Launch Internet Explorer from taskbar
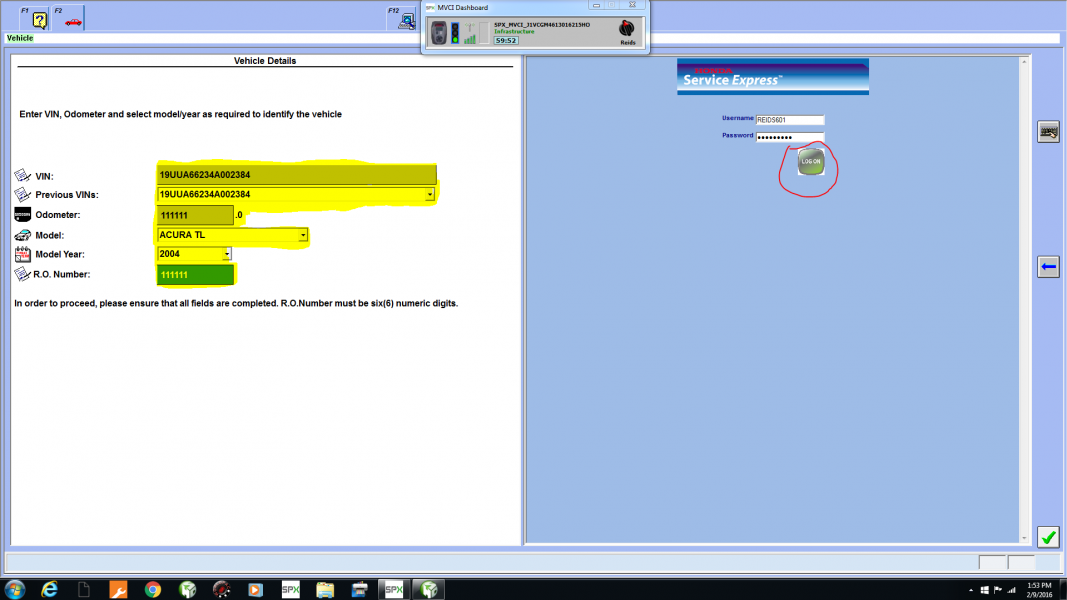This screenshot has width=1067, height=600. pyautogui.click(x=49, y=589)
